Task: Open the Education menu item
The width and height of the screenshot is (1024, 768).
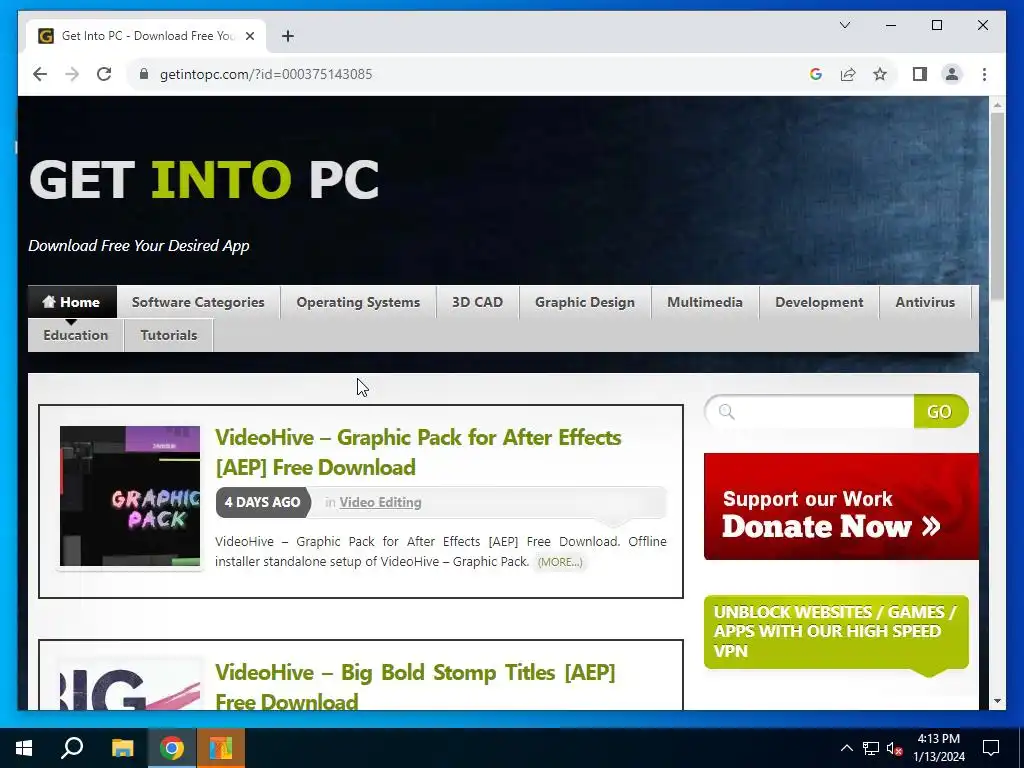Action: click(x=76, y=335)
